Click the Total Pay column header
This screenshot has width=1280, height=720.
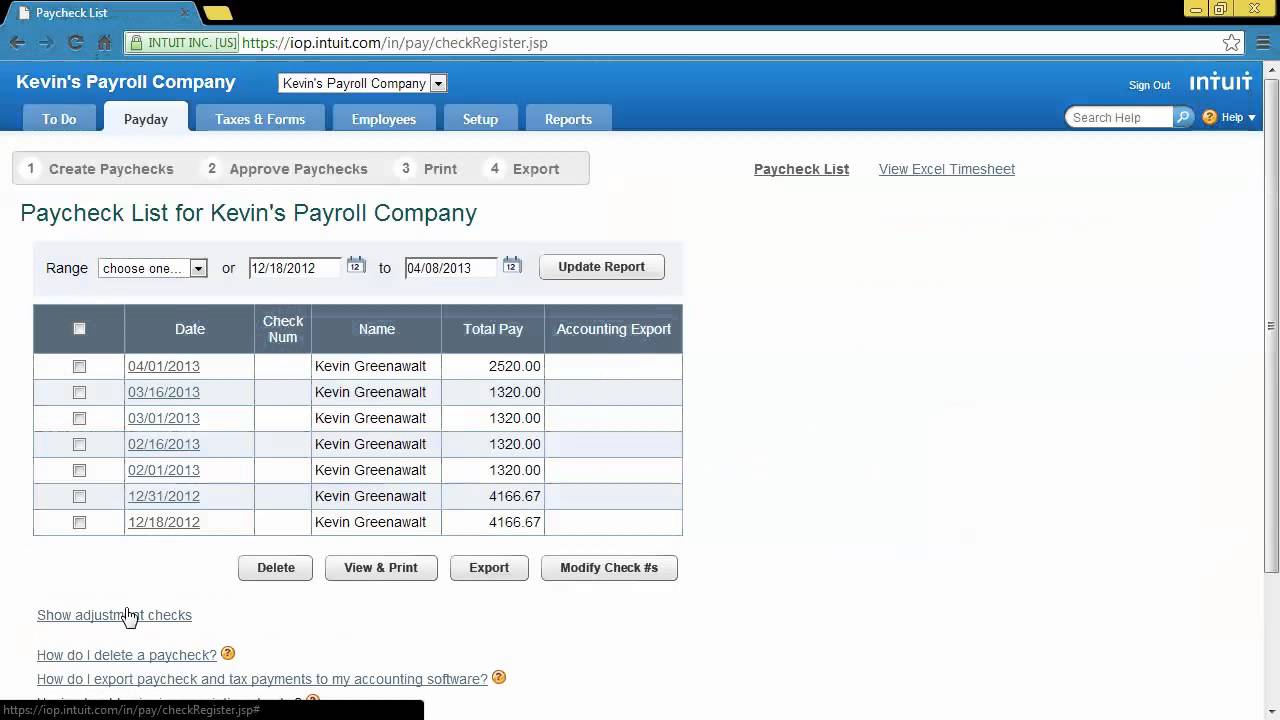click(x=493, y=329)
